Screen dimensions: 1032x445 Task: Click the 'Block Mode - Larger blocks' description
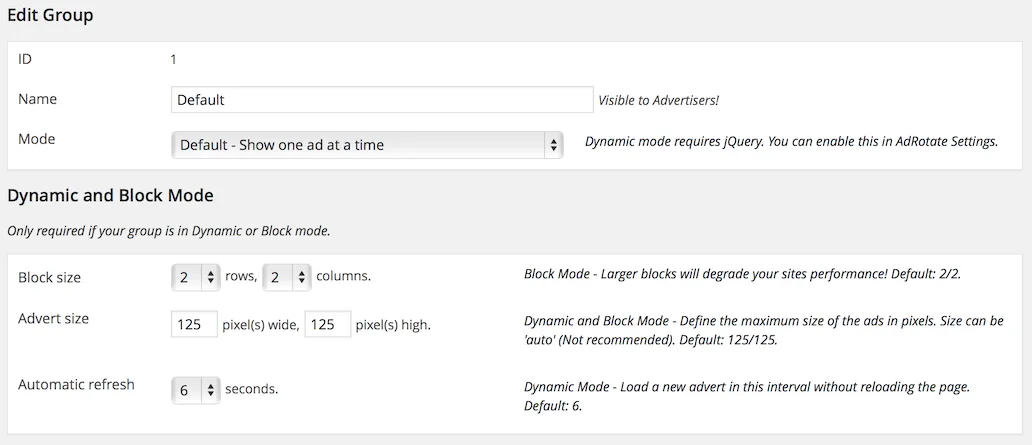point(742,274)
